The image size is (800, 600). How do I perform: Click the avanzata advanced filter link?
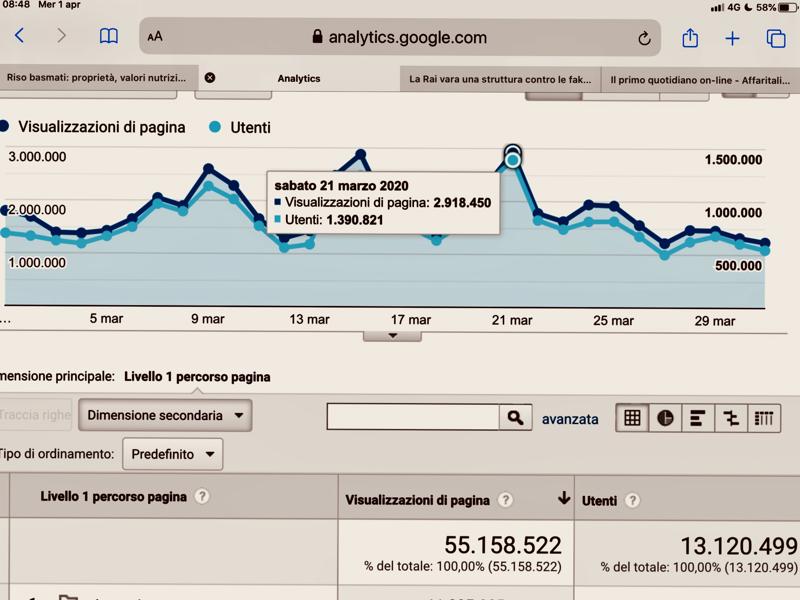(x=570, y=419)
